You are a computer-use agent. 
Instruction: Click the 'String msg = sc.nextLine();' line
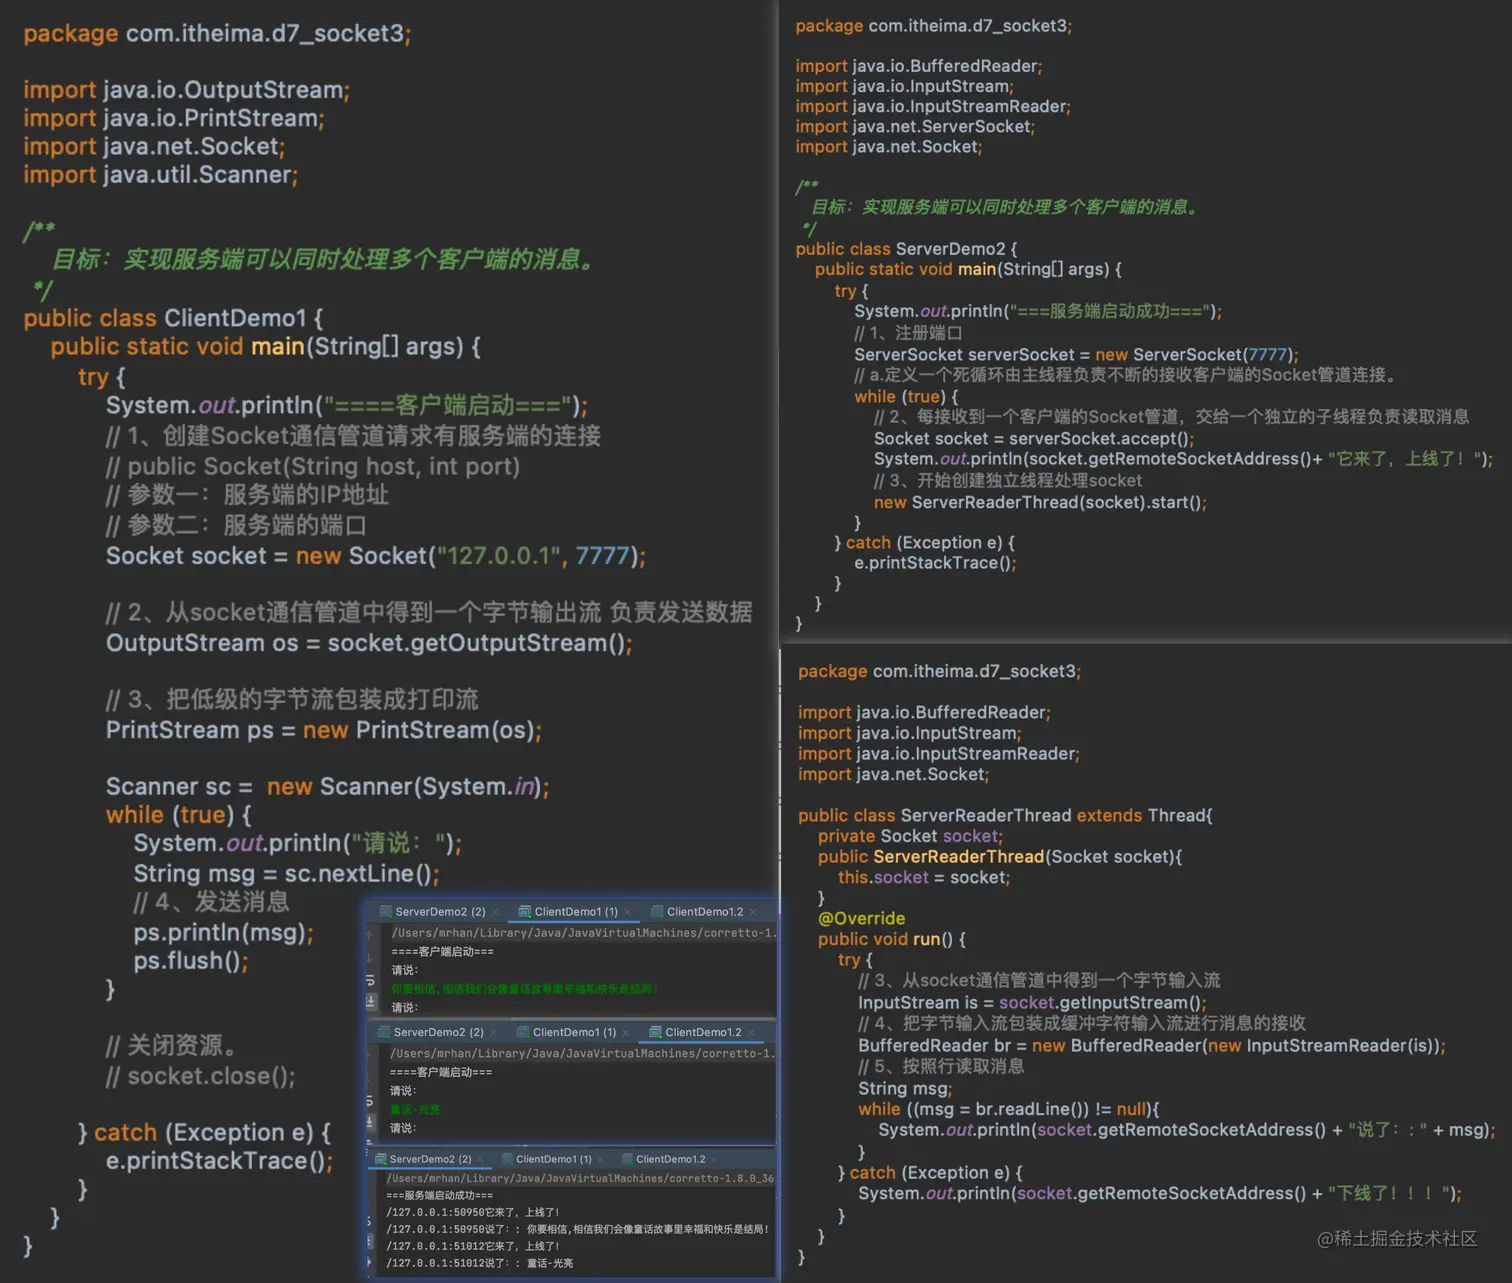[287, 873]
